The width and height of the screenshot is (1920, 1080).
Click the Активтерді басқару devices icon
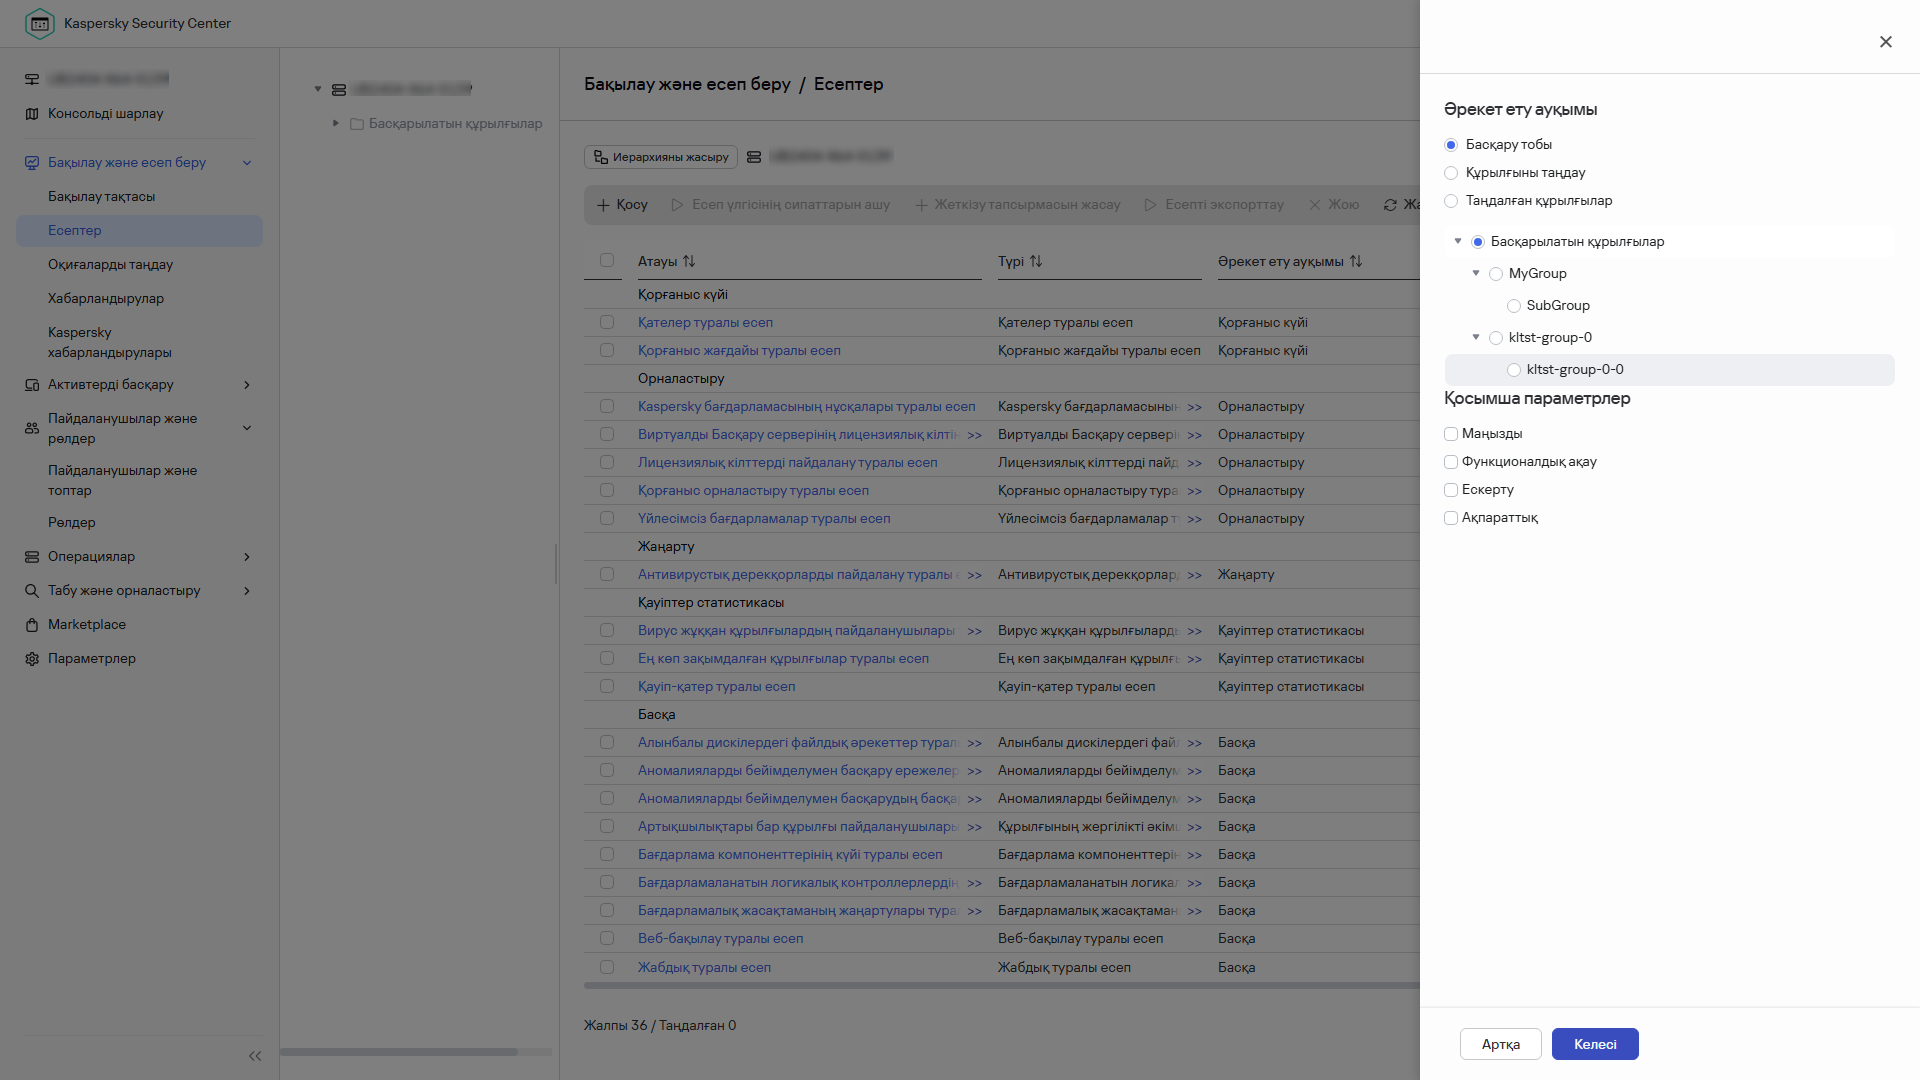[32, 385]
